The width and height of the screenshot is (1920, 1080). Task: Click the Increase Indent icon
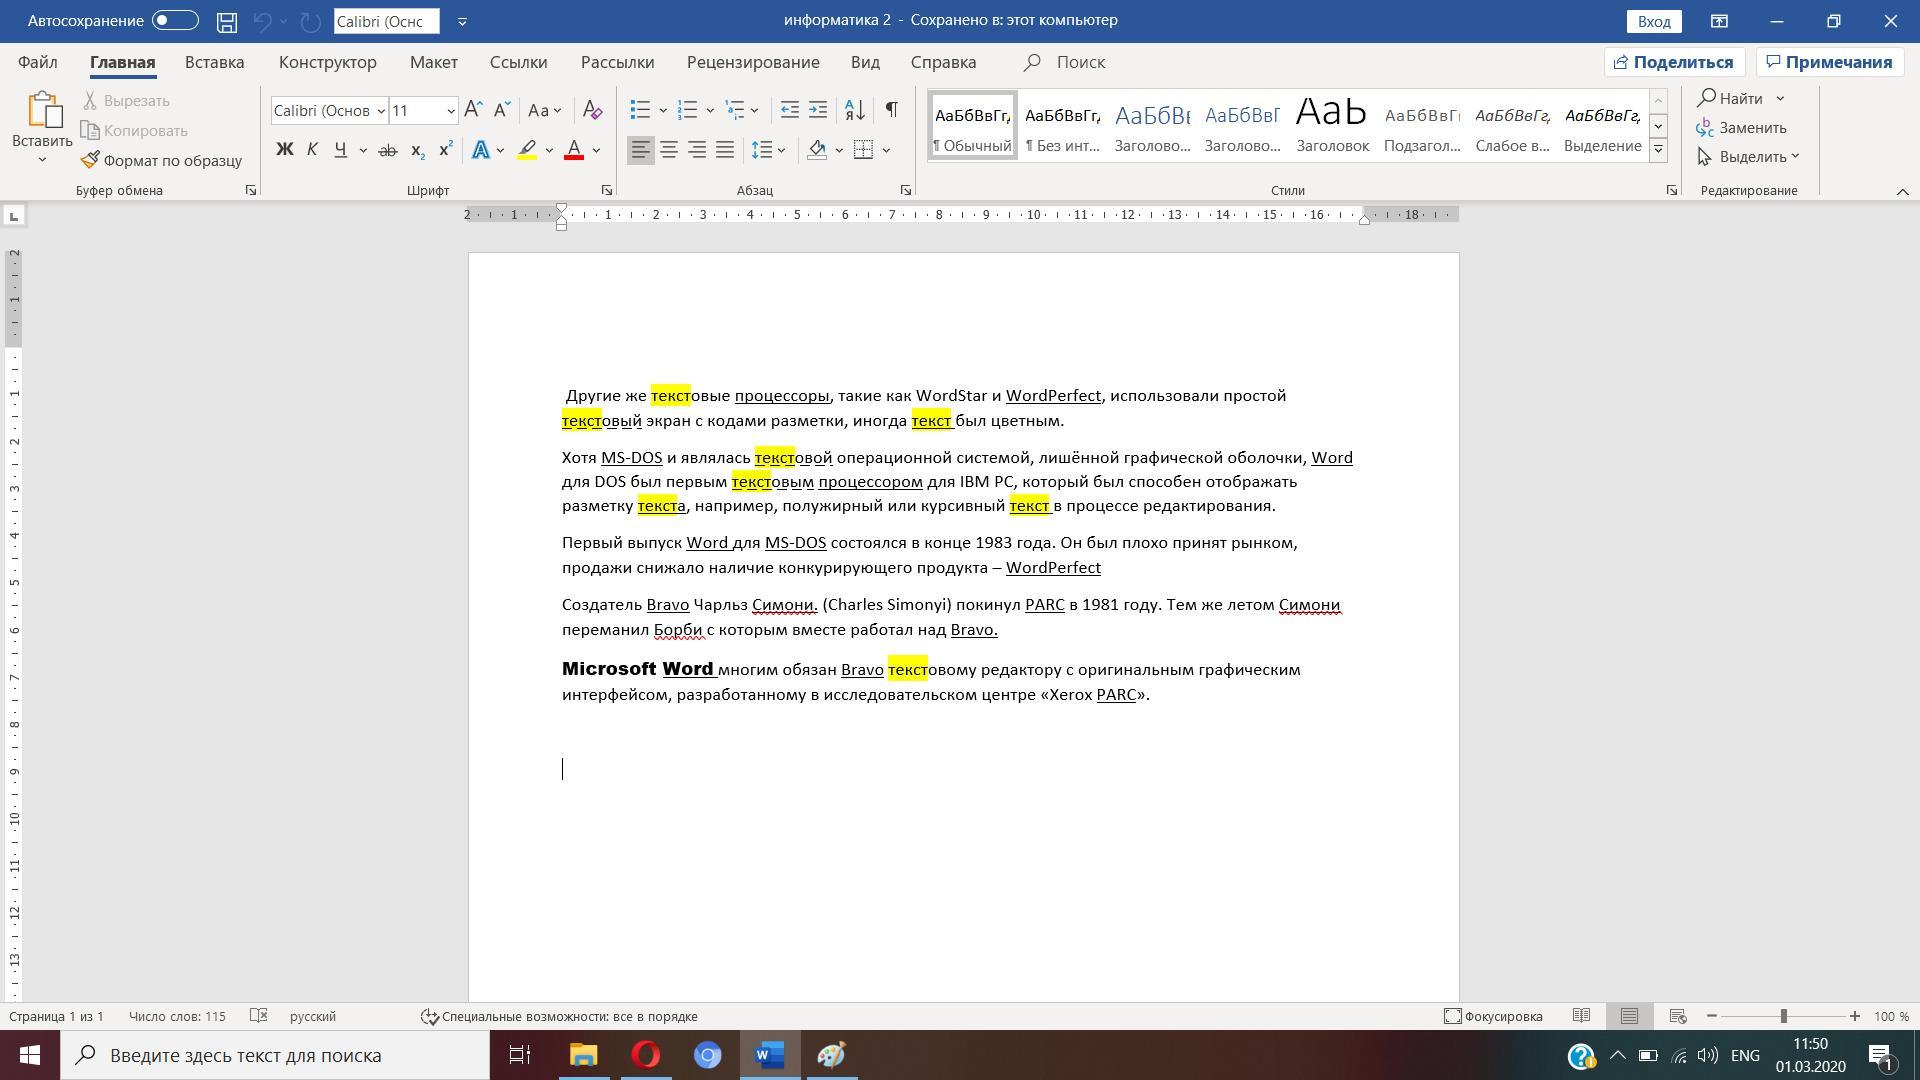pyautogui.click(x=818, y=110)
